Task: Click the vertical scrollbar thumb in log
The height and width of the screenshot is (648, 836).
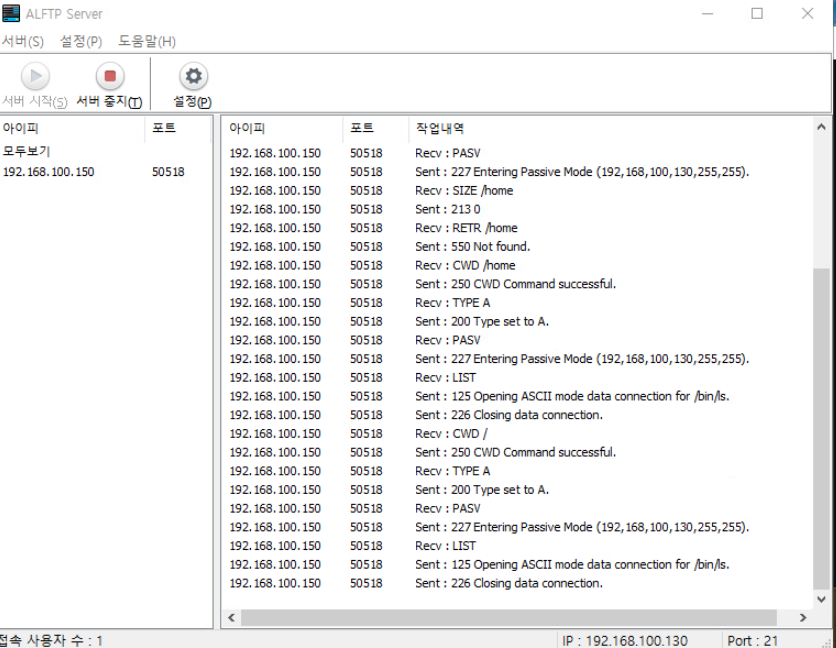Action: coord(821,429)
